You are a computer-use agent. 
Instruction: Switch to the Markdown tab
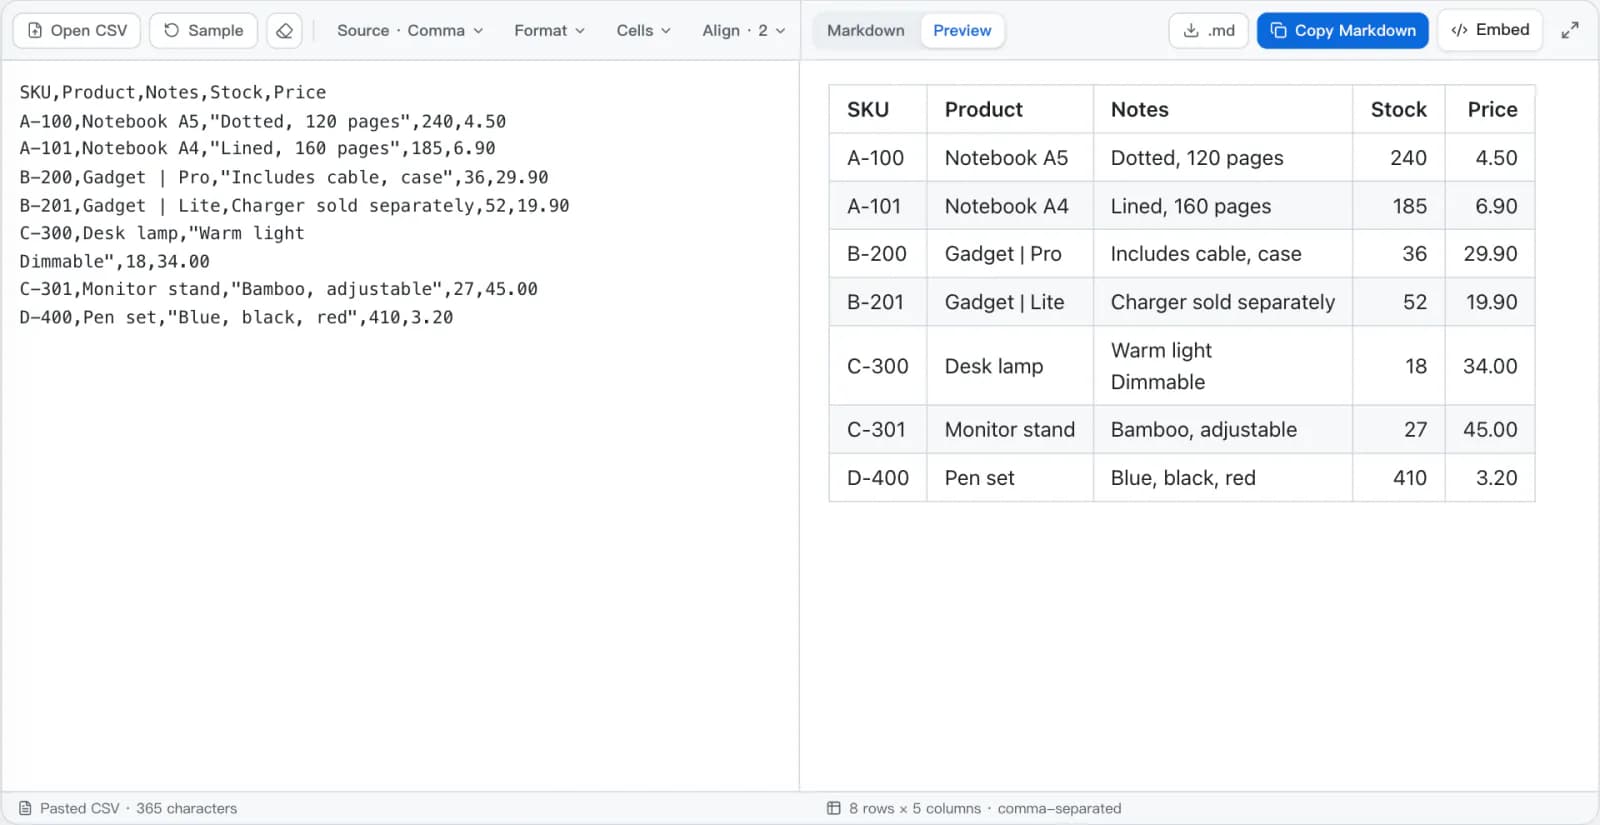tap(865, 31)
